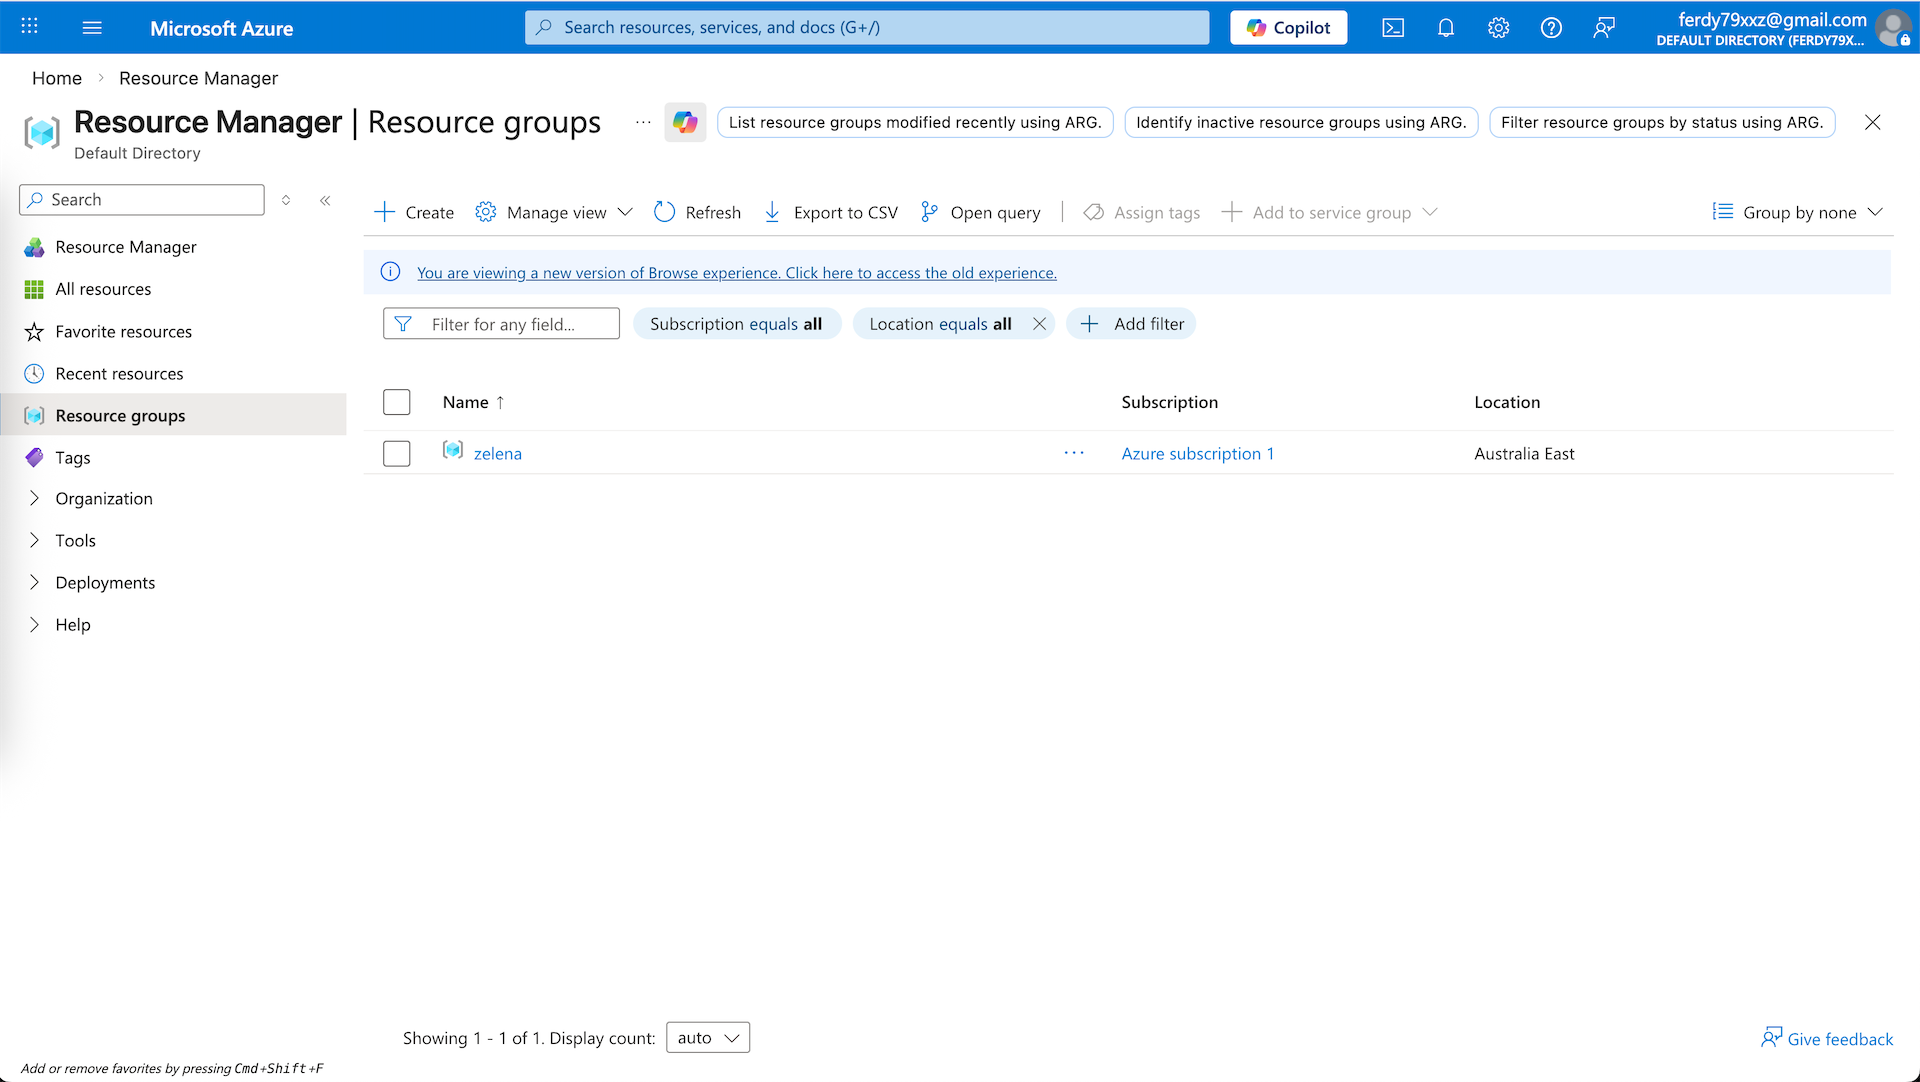Open the Manage view dropdown

(555, 212)
